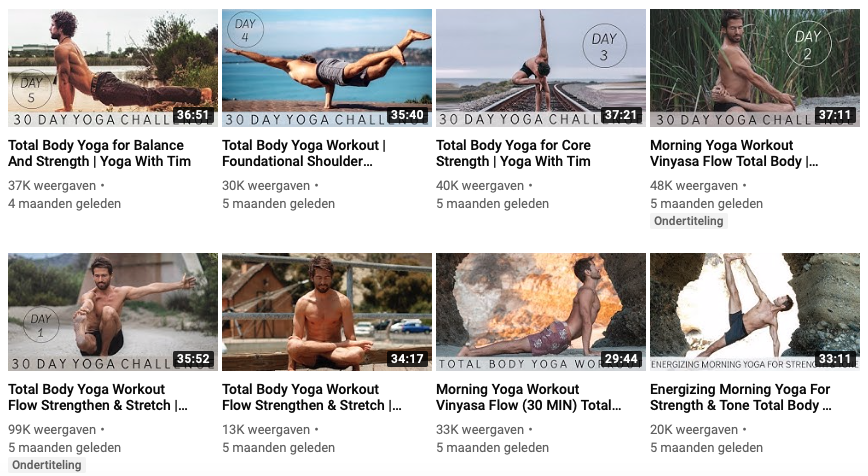Open the cobra pose video thumbnail, 29:44

click(541, 312)
